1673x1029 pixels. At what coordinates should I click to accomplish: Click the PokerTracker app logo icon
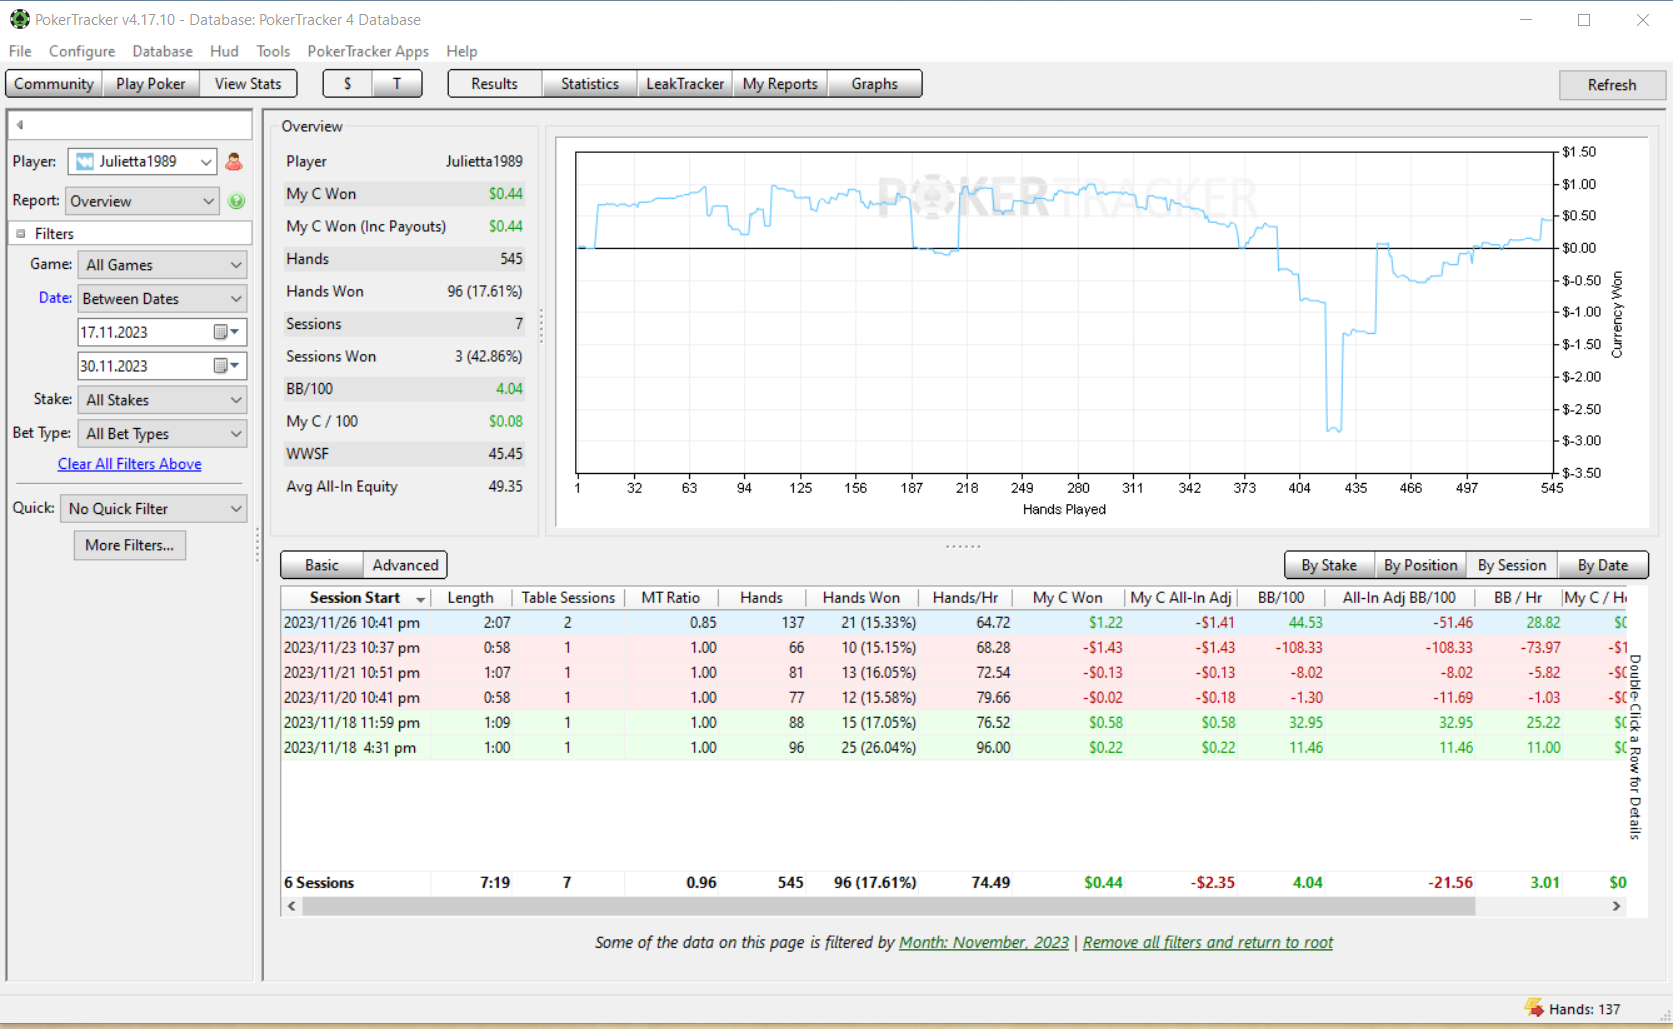[x=19, y=19]
